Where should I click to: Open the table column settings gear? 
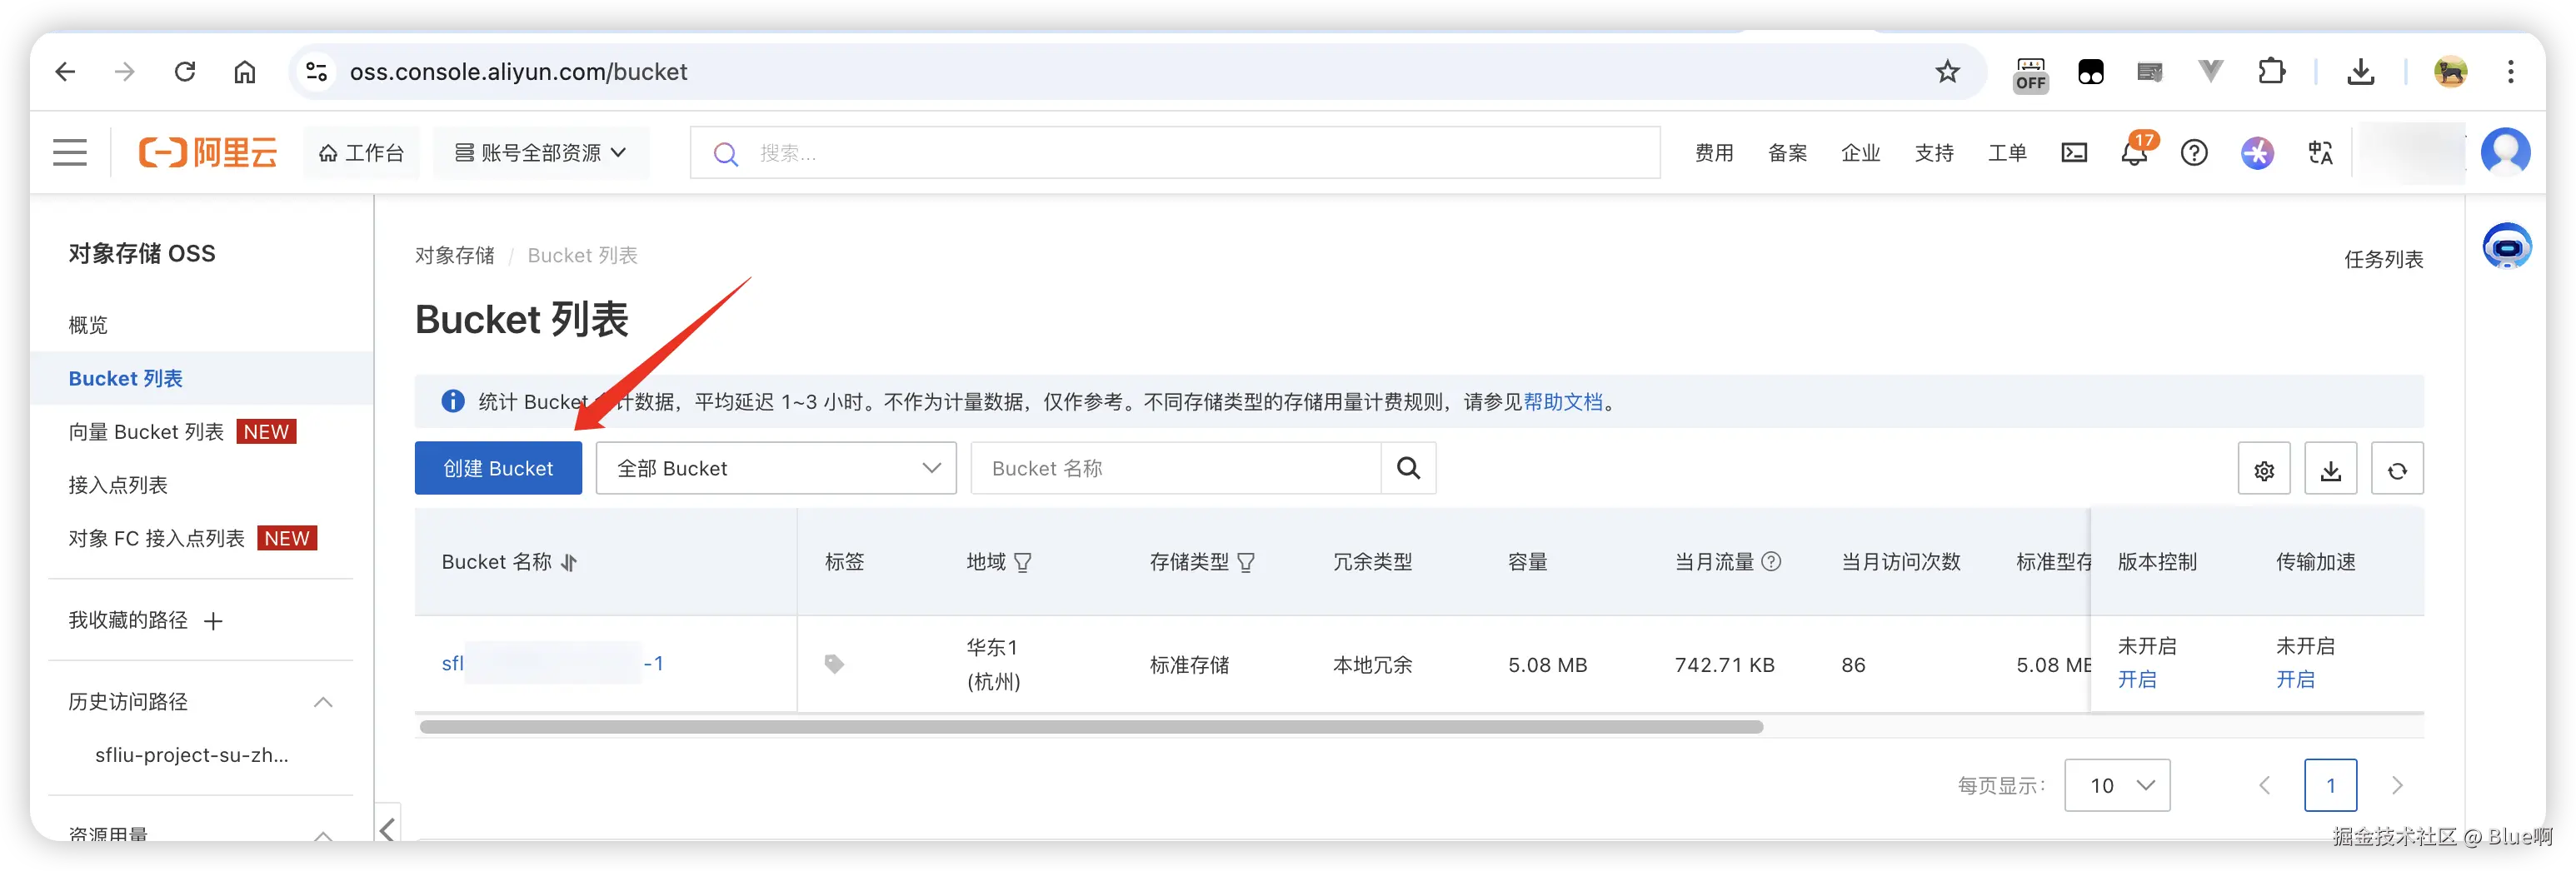pos(2264,469)
